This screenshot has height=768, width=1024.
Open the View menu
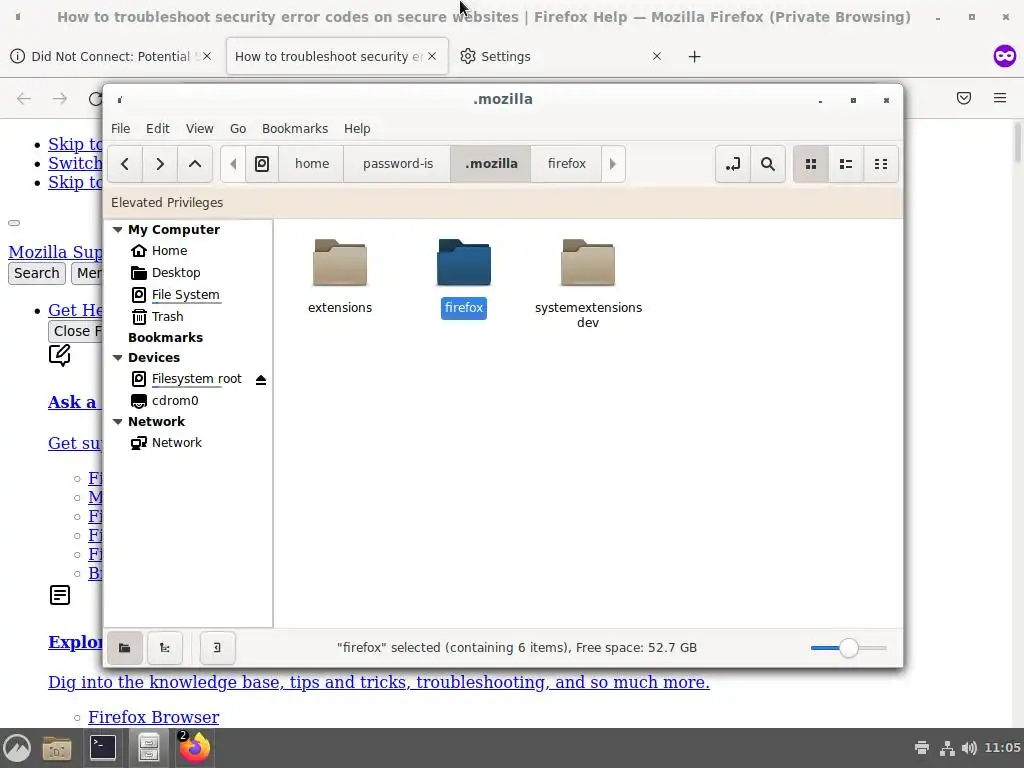pos(199,129)
